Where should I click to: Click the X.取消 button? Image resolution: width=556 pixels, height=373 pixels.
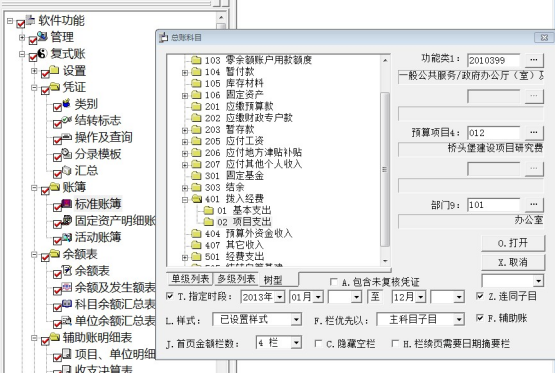tap(513, 262)
